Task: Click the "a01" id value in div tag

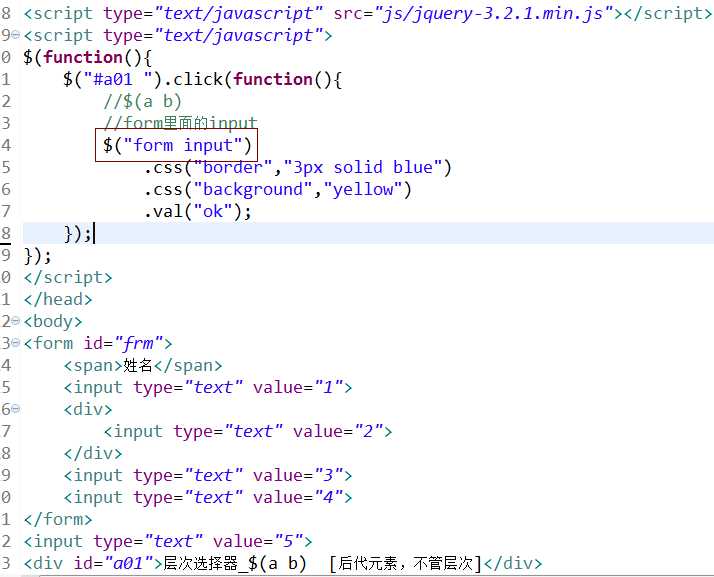Action: (128, 563)
